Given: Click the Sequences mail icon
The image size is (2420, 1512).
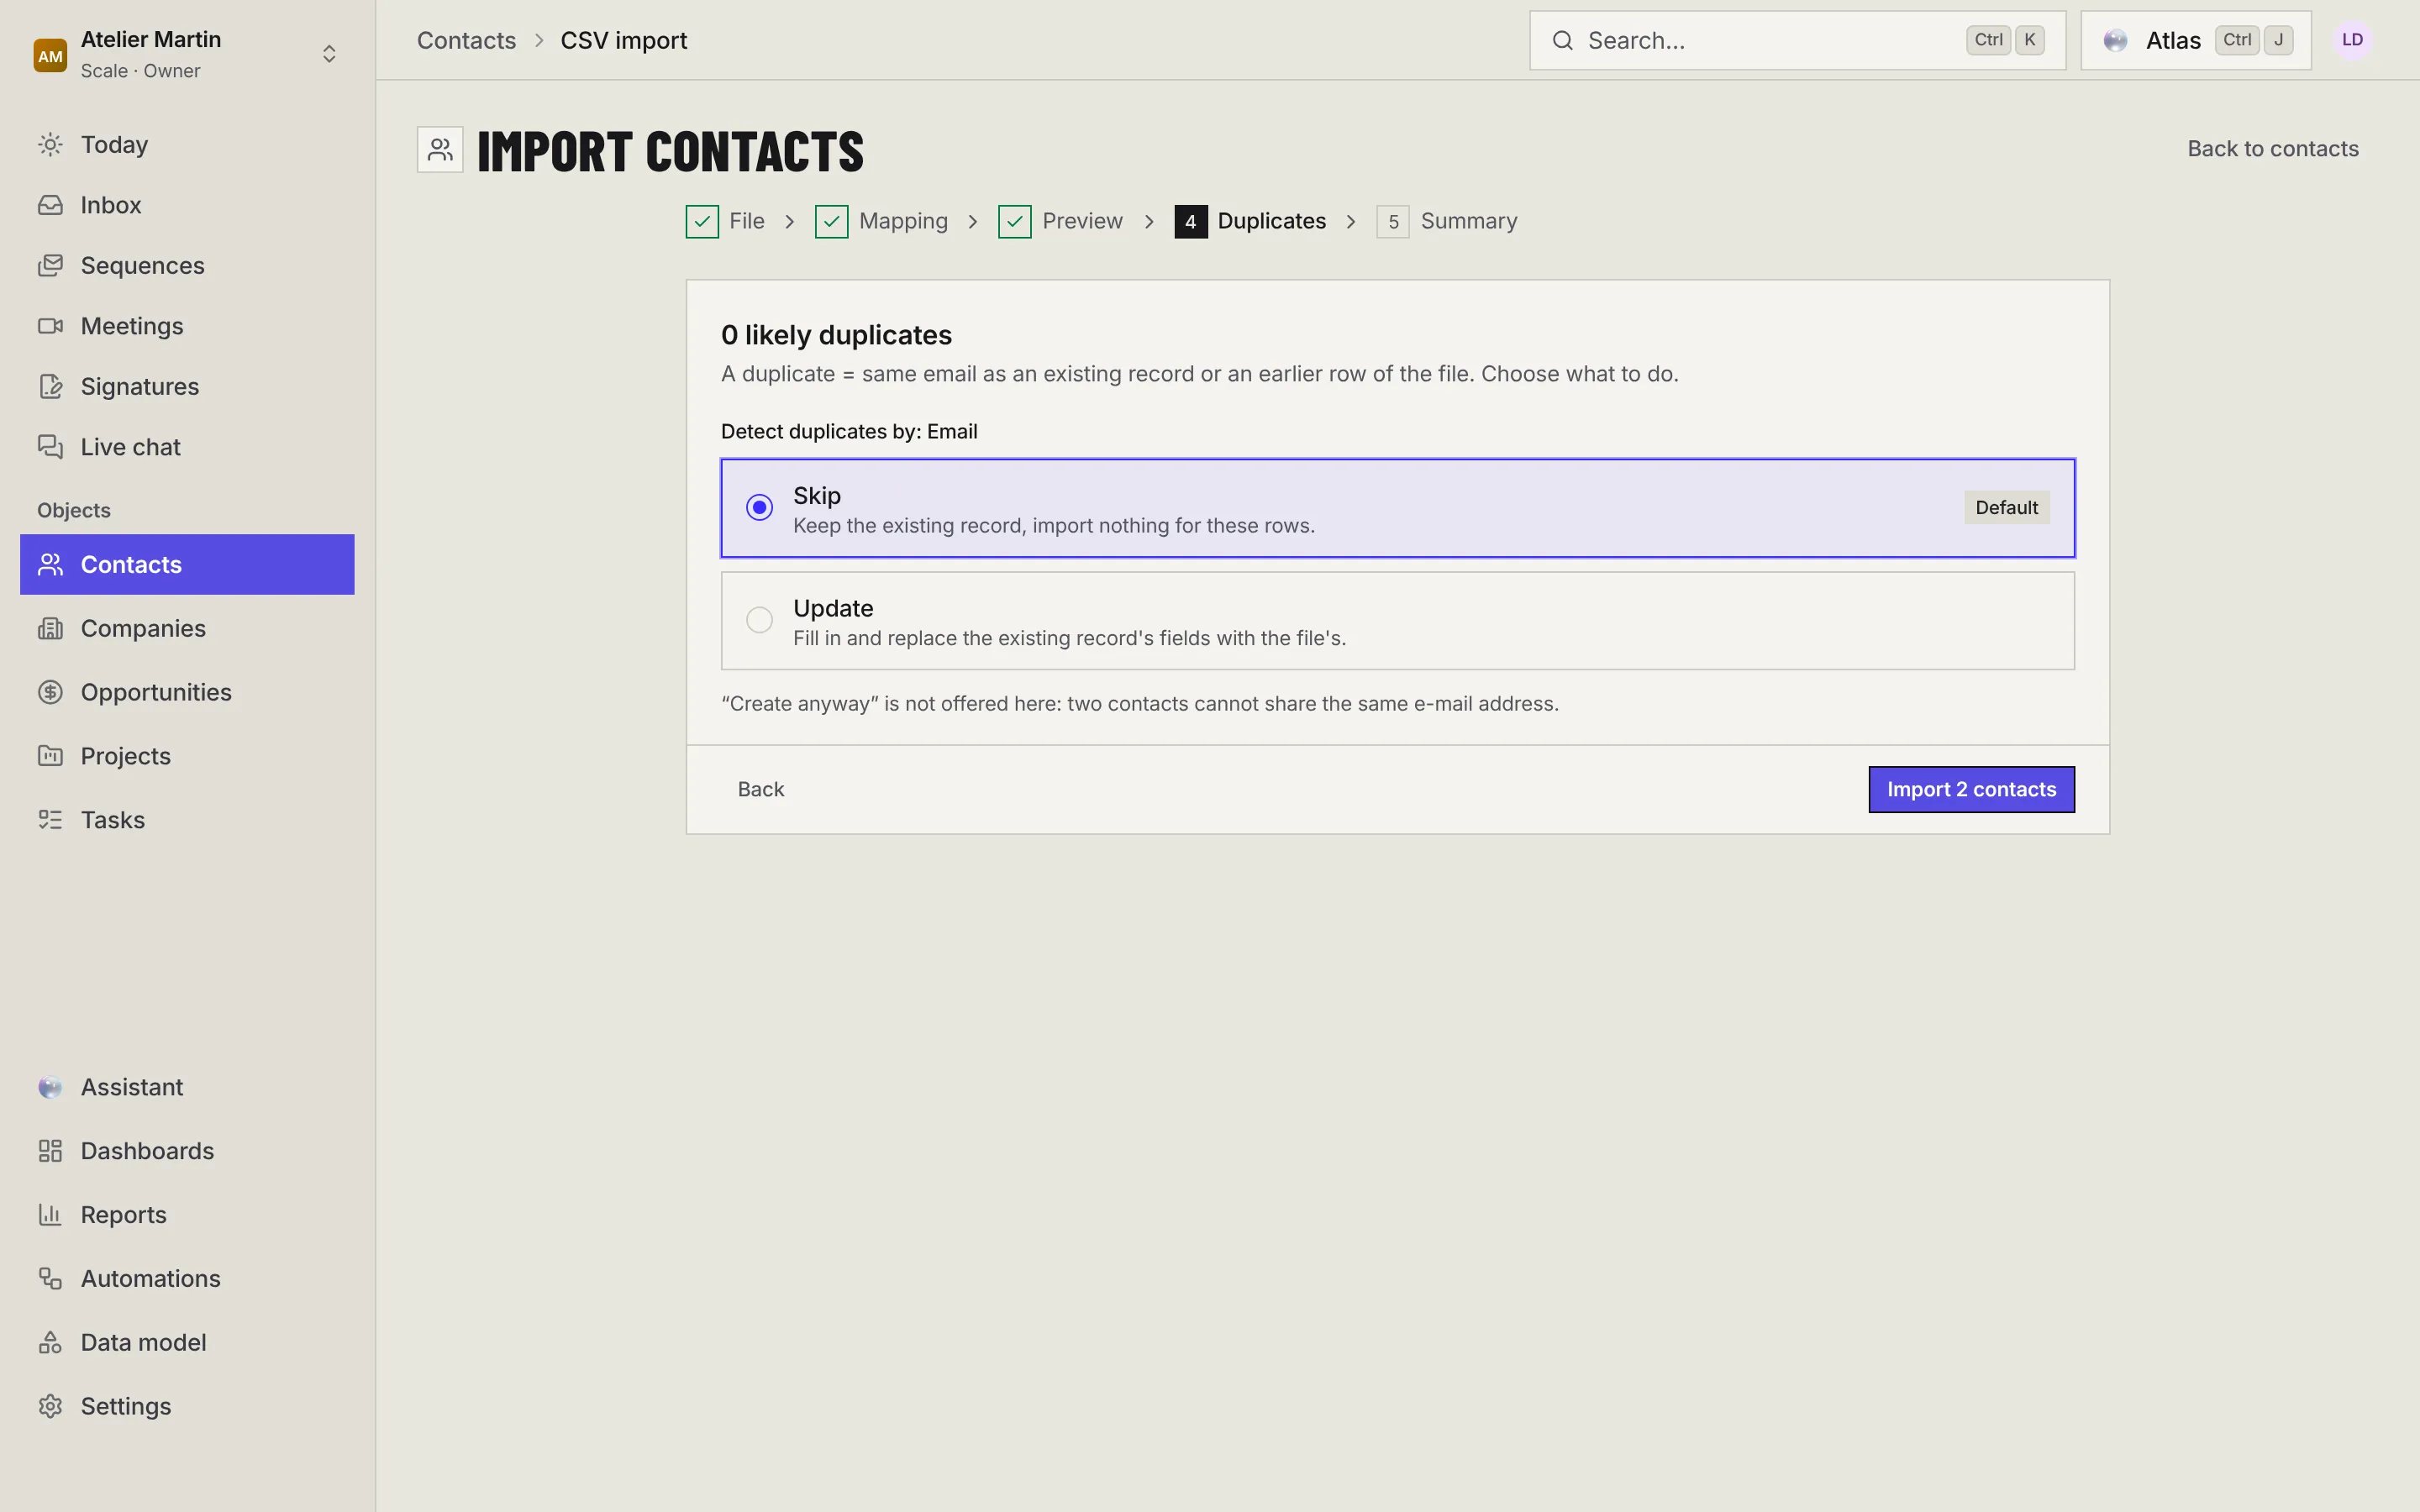Looking at the screenshot, I should click(50, 266).
